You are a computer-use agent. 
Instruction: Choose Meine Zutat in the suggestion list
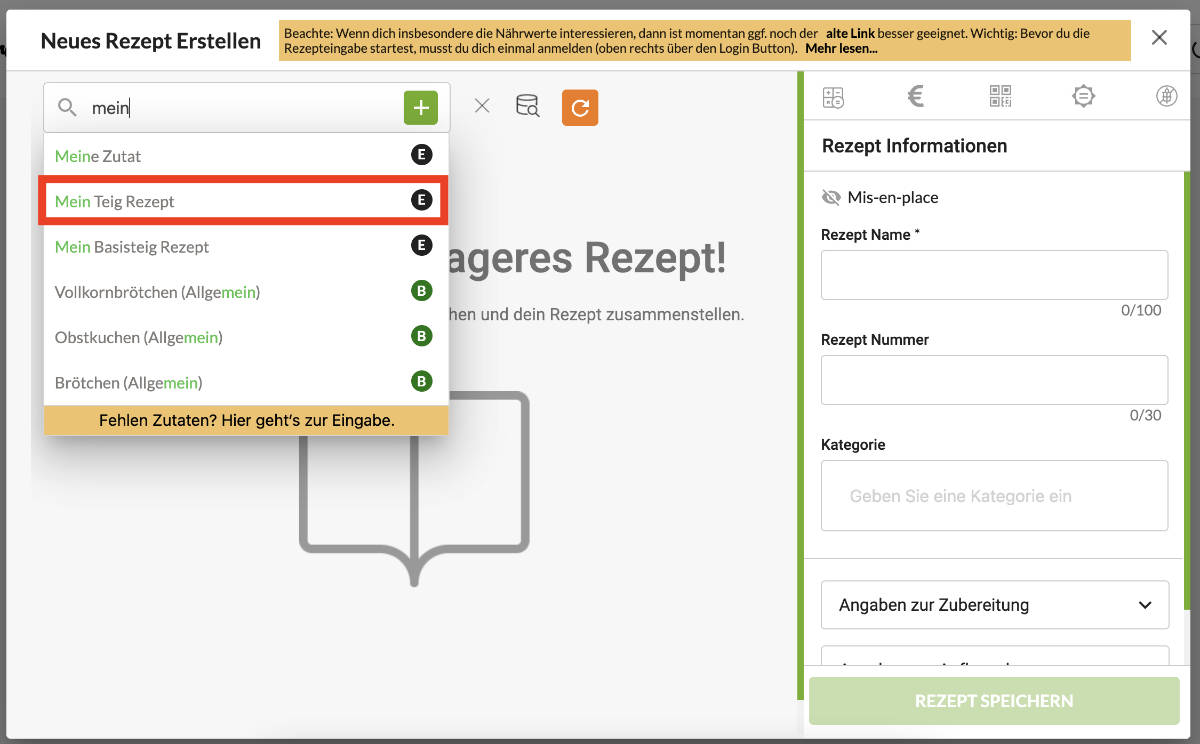(243, 156)
